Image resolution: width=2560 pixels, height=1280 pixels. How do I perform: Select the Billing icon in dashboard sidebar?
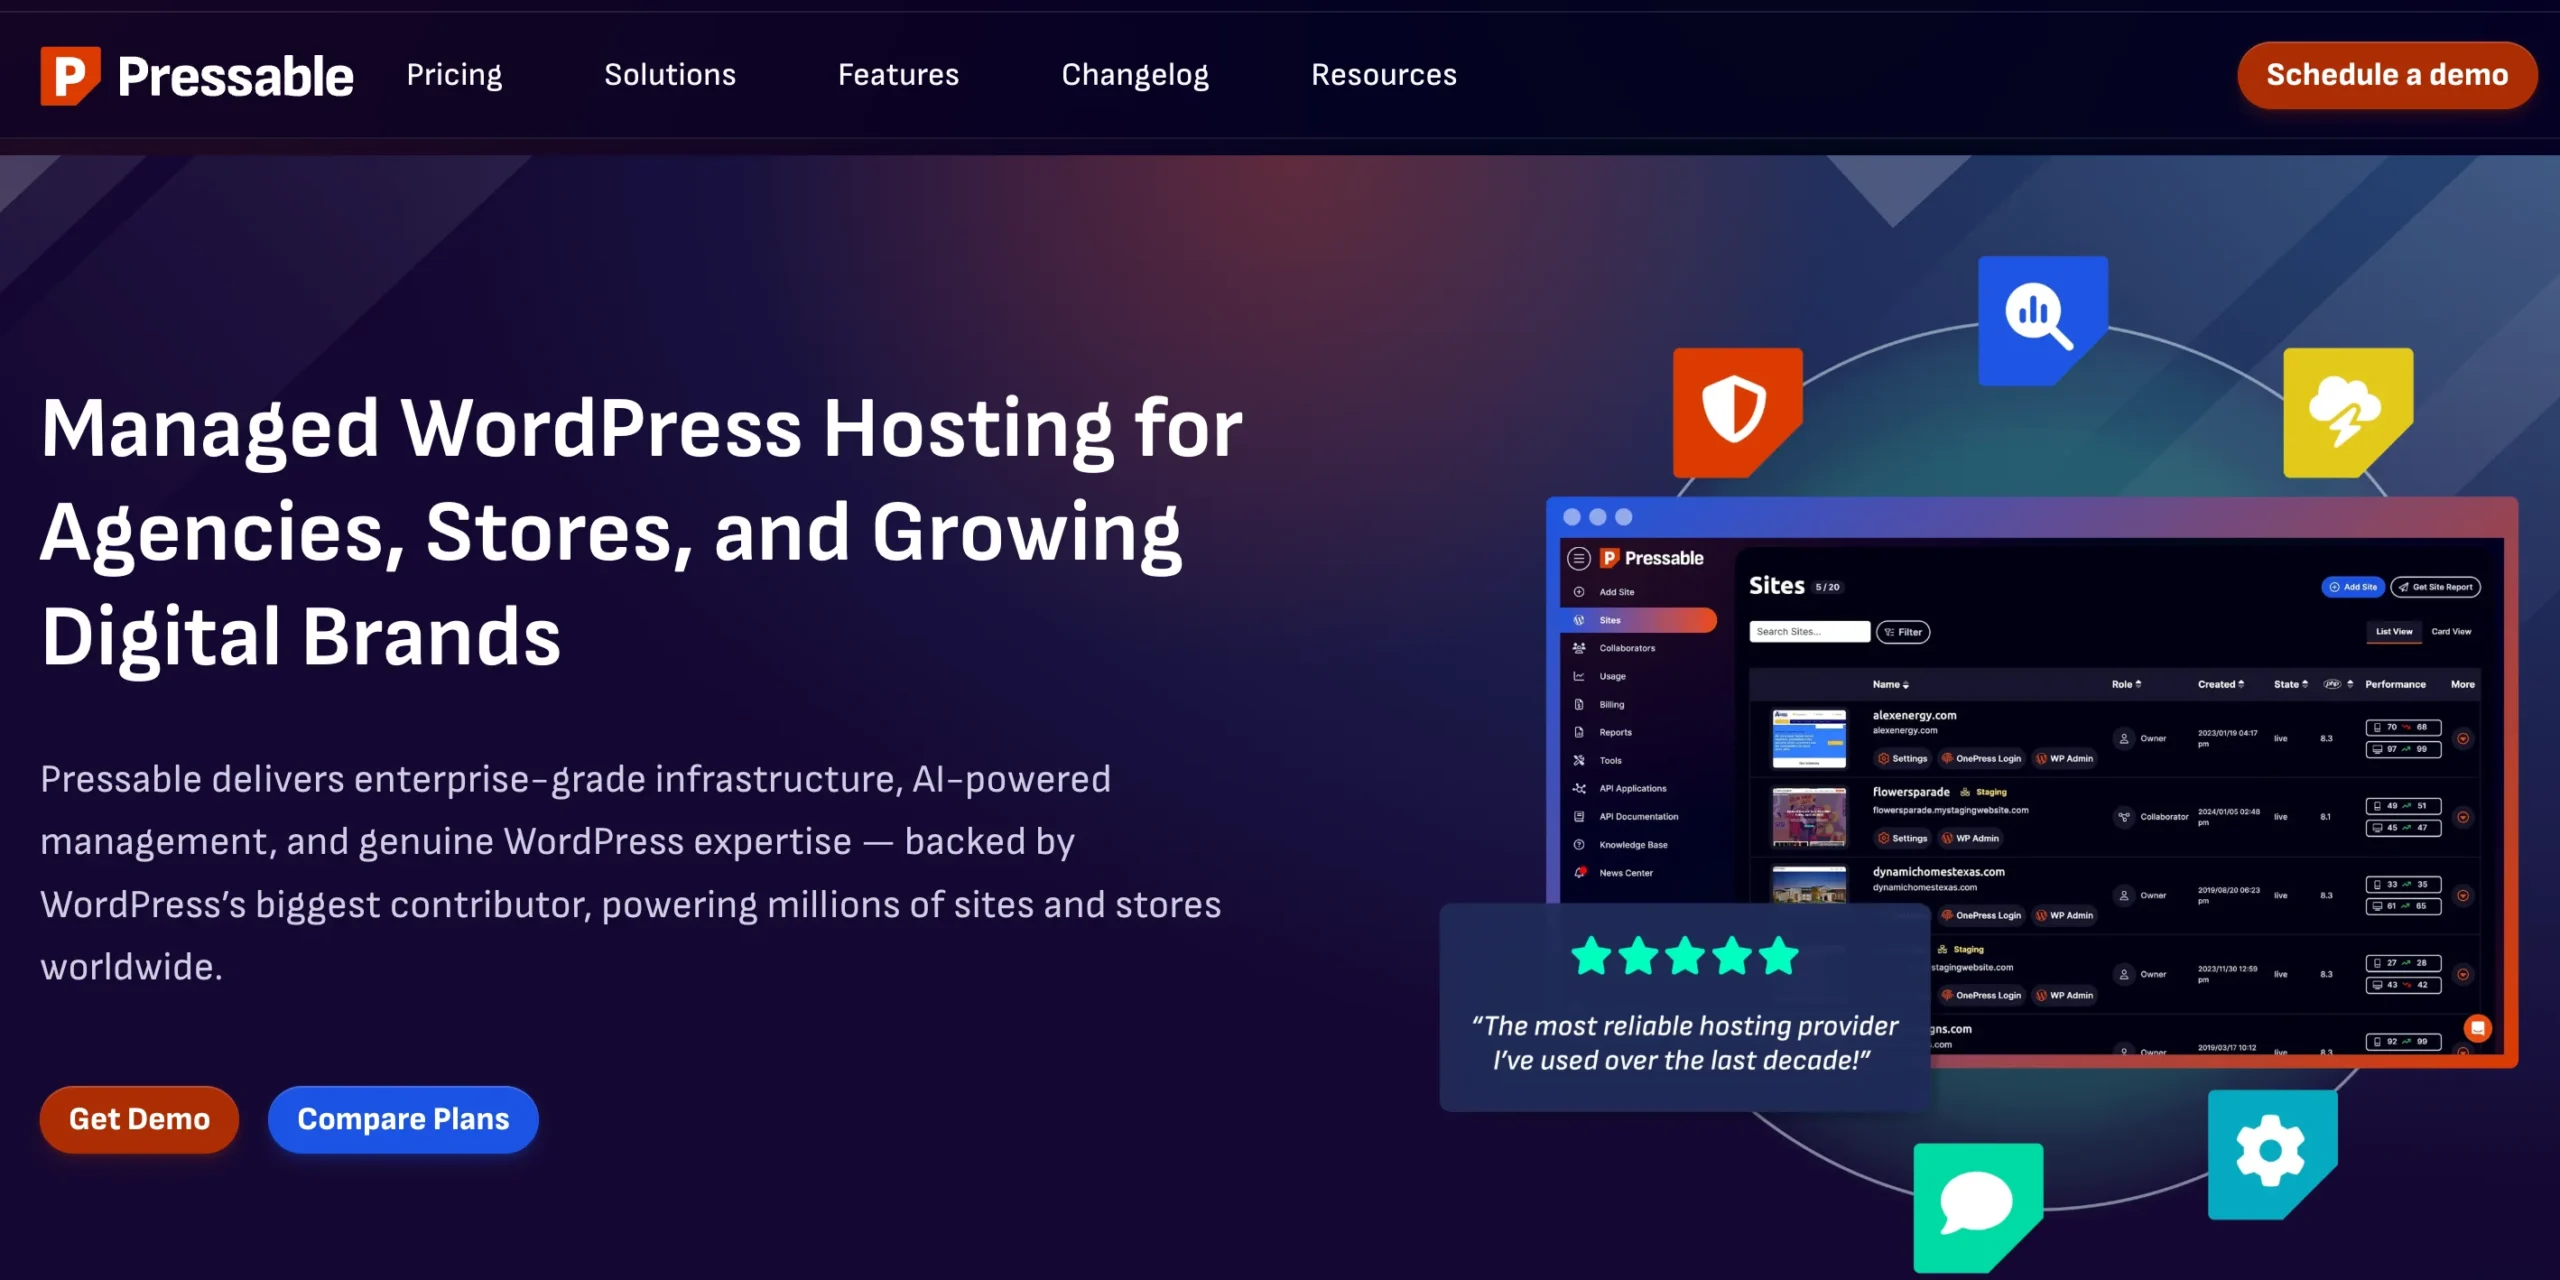1579,704
